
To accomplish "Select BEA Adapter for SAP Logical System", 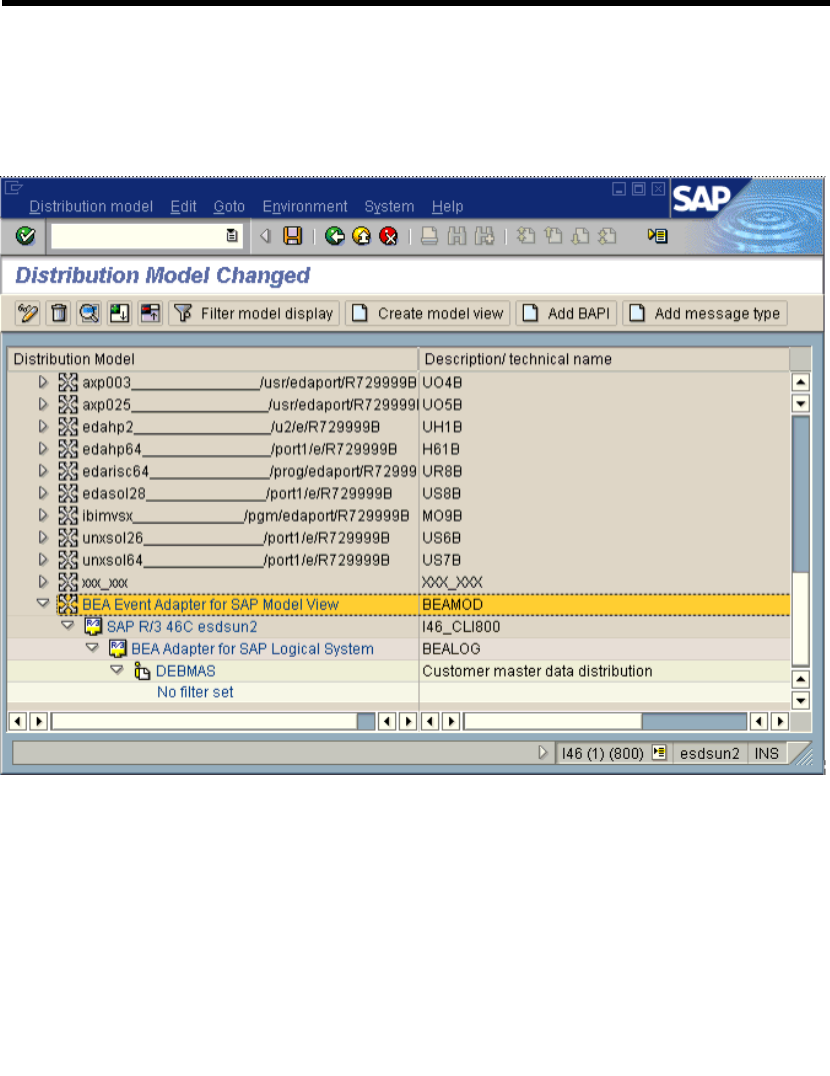I will tap(252, 648).
